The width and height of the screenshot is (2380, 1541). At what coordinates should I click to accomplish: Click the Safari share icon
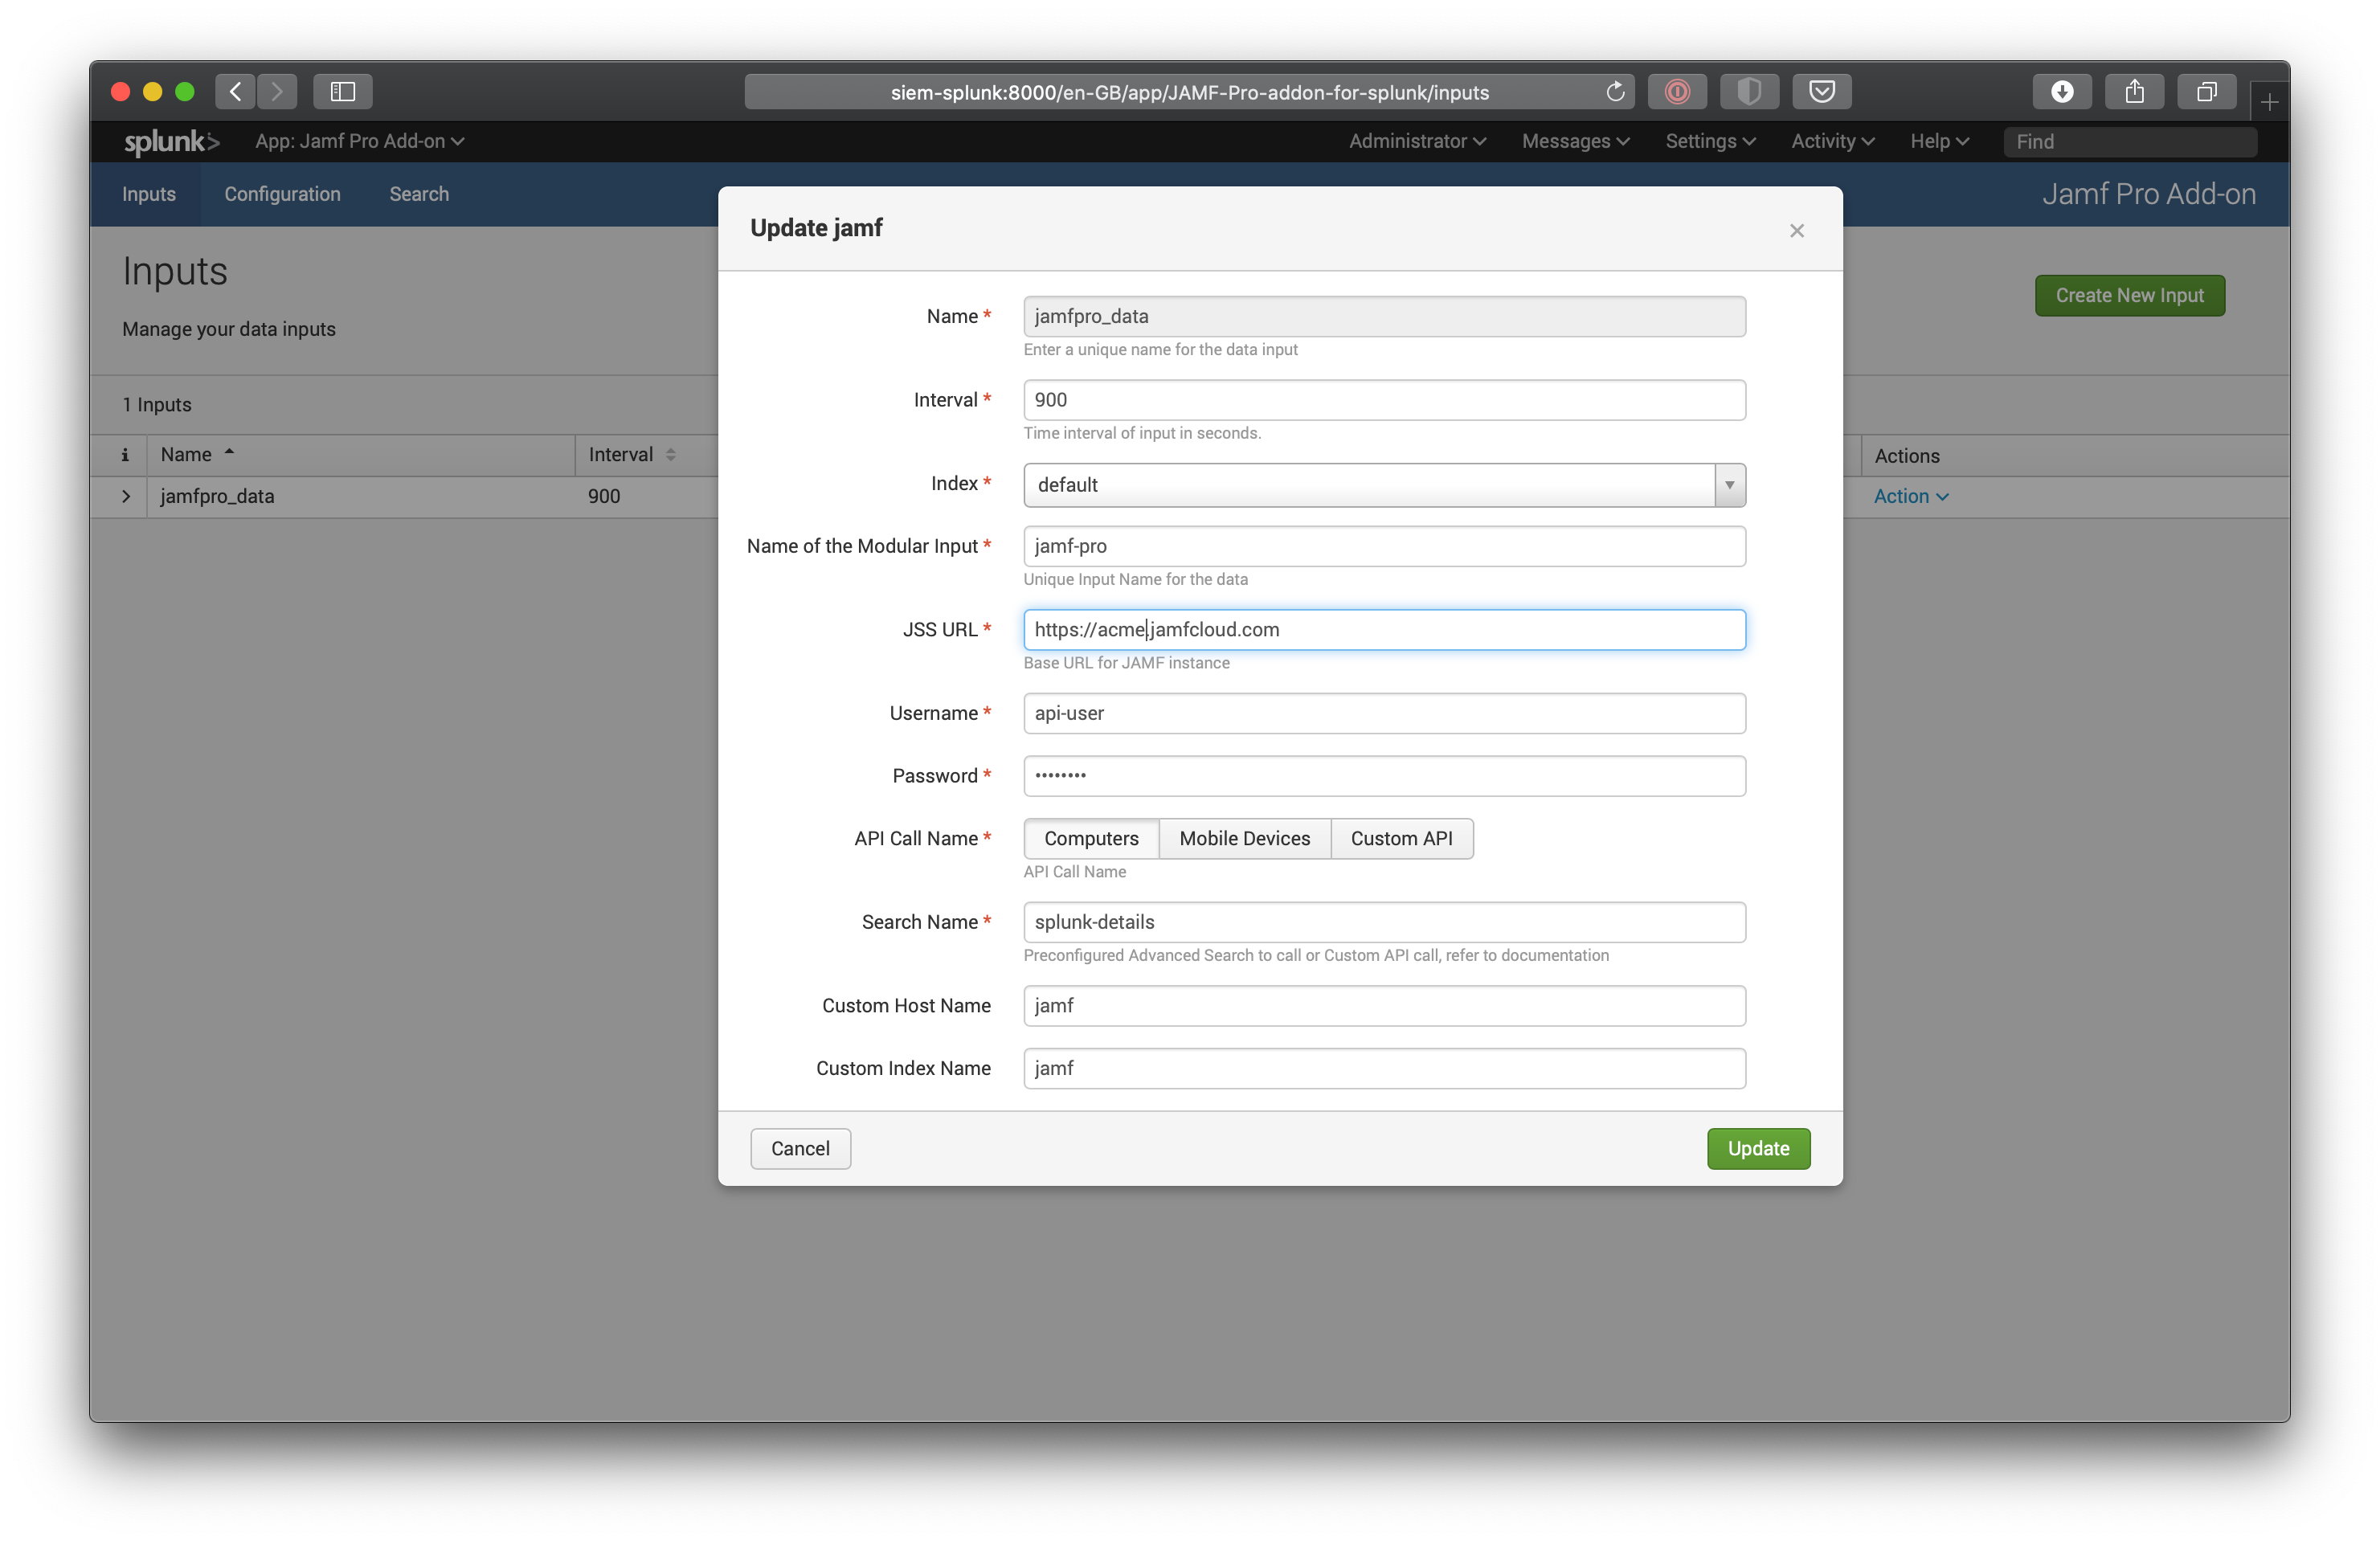click(x=2133, y=92)
